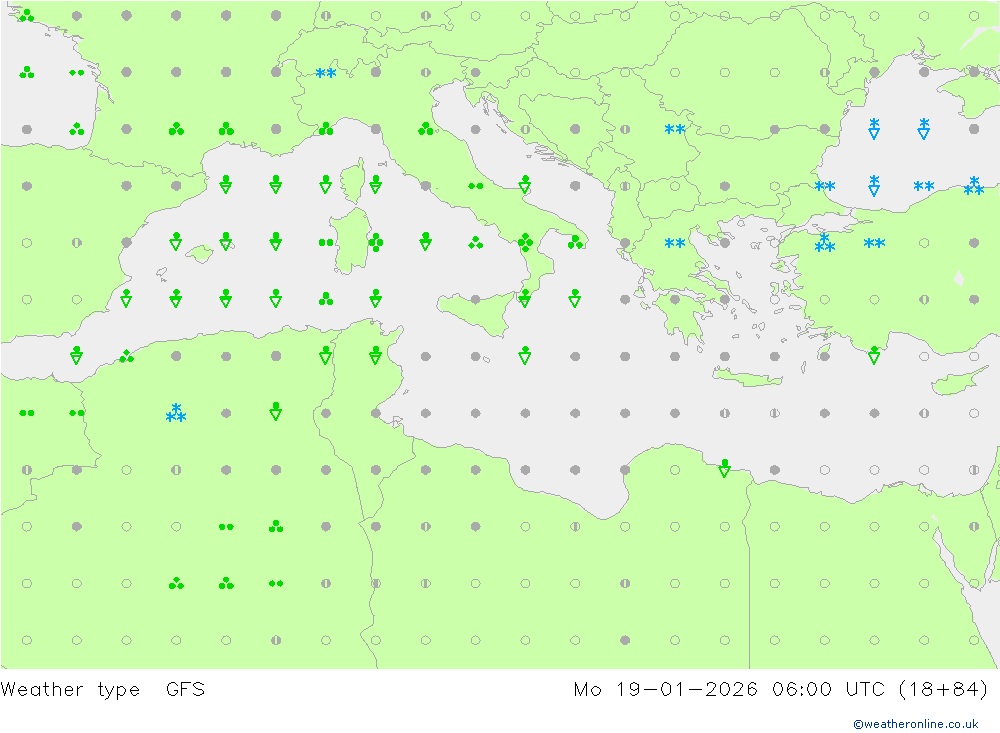
Task: Click the island of Crete
Action: pos(747,378)
